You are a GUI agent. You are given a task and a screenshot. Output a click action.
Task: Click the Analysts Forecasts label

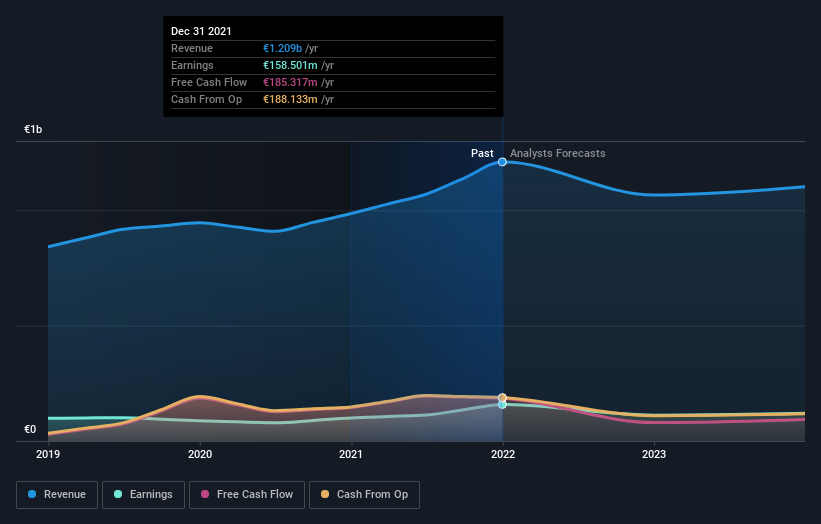tap(558, 153)
